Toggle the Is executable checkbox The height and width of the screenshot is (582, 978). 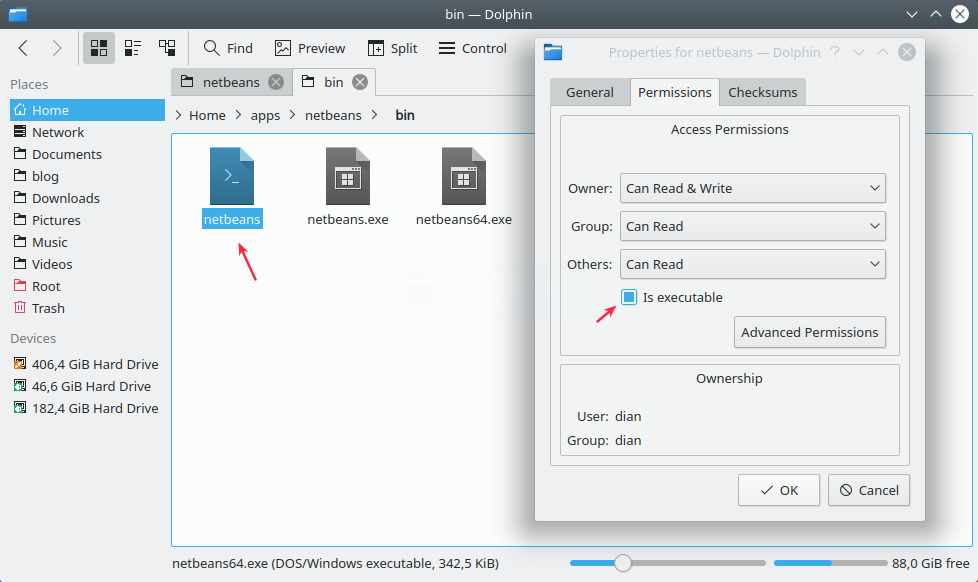[x=628, y=297]
